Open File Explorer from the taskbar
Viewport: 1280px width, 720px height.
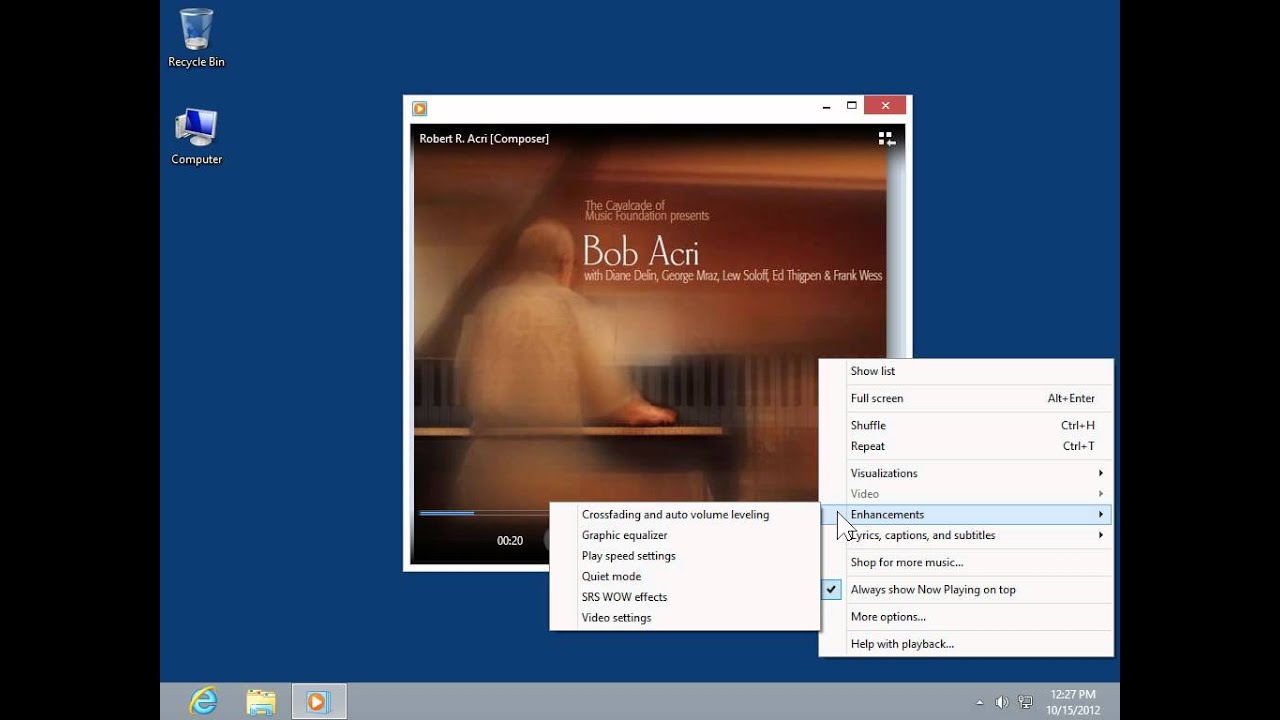point(261,701)
